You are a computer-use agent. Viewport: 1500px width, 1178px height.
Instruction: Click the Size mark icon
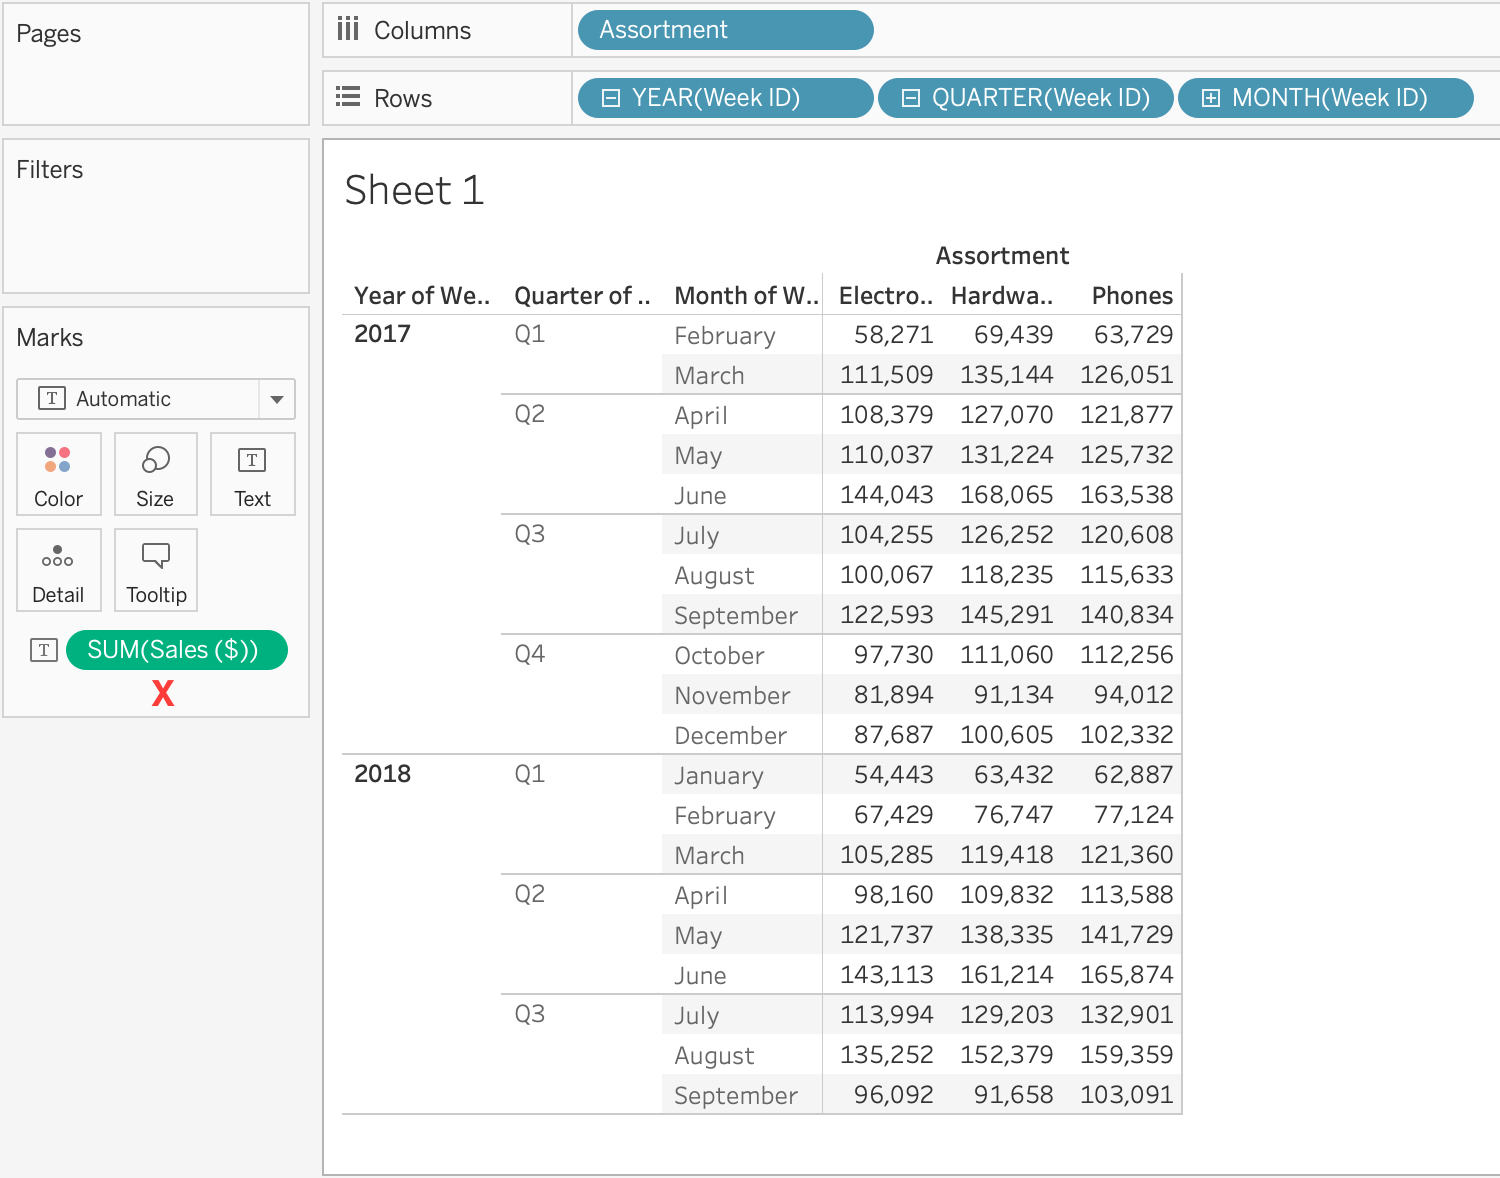pyautogui.click(x=155, y=474)
